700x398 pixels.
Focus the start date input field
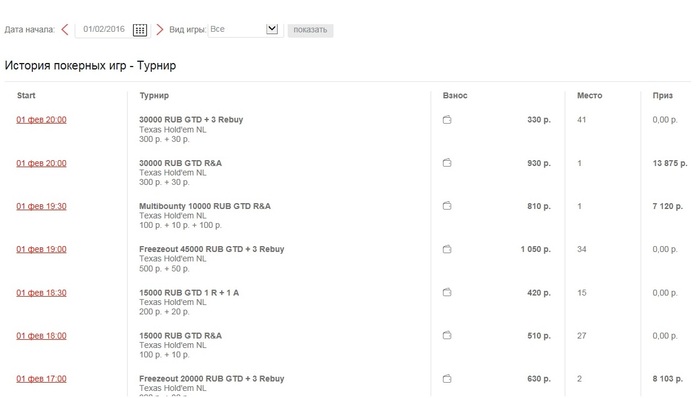click(104, 29)
